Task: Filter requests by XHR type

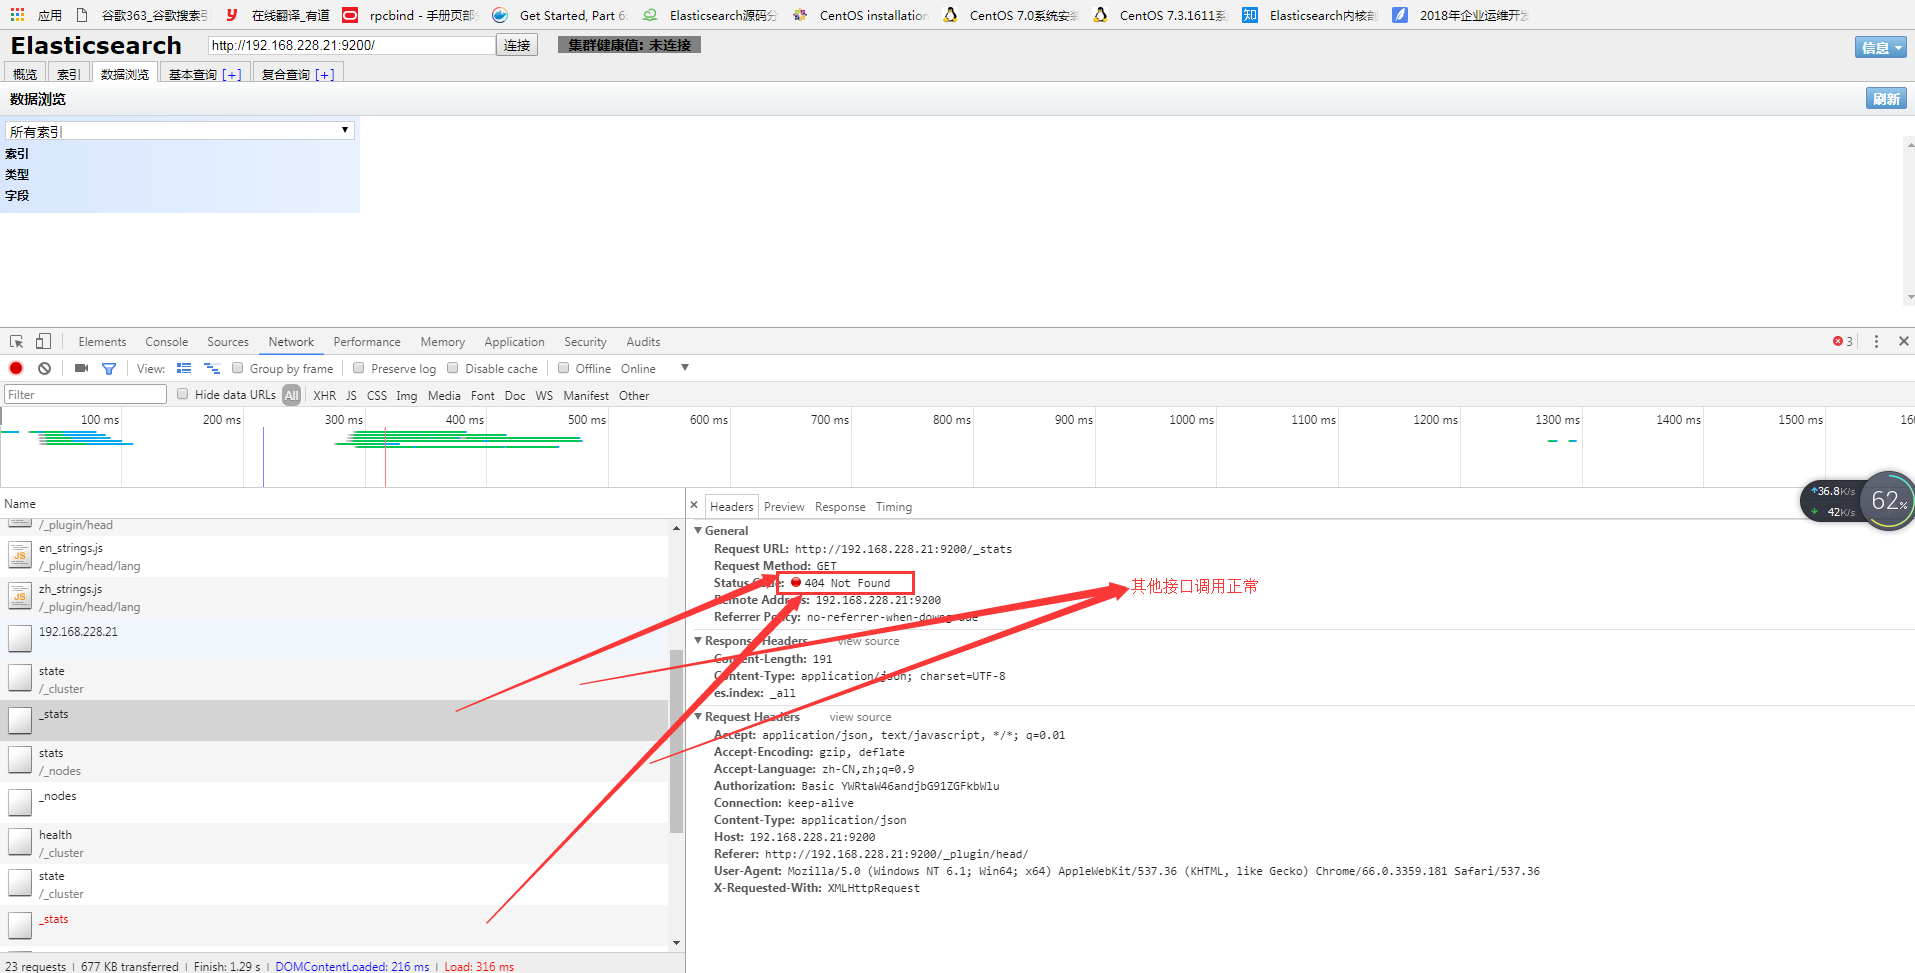Action: (325, 395)
